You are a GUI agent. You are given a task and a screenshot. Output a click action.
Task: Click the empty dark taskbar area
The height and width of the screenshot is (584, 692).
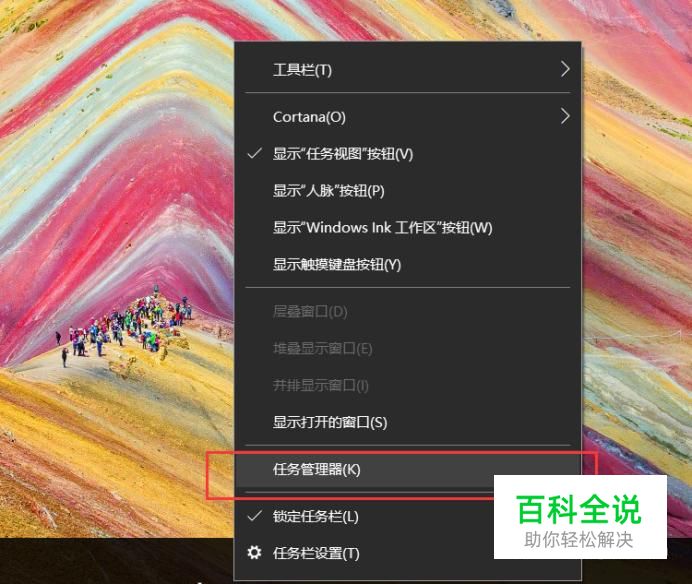(117, 561)
